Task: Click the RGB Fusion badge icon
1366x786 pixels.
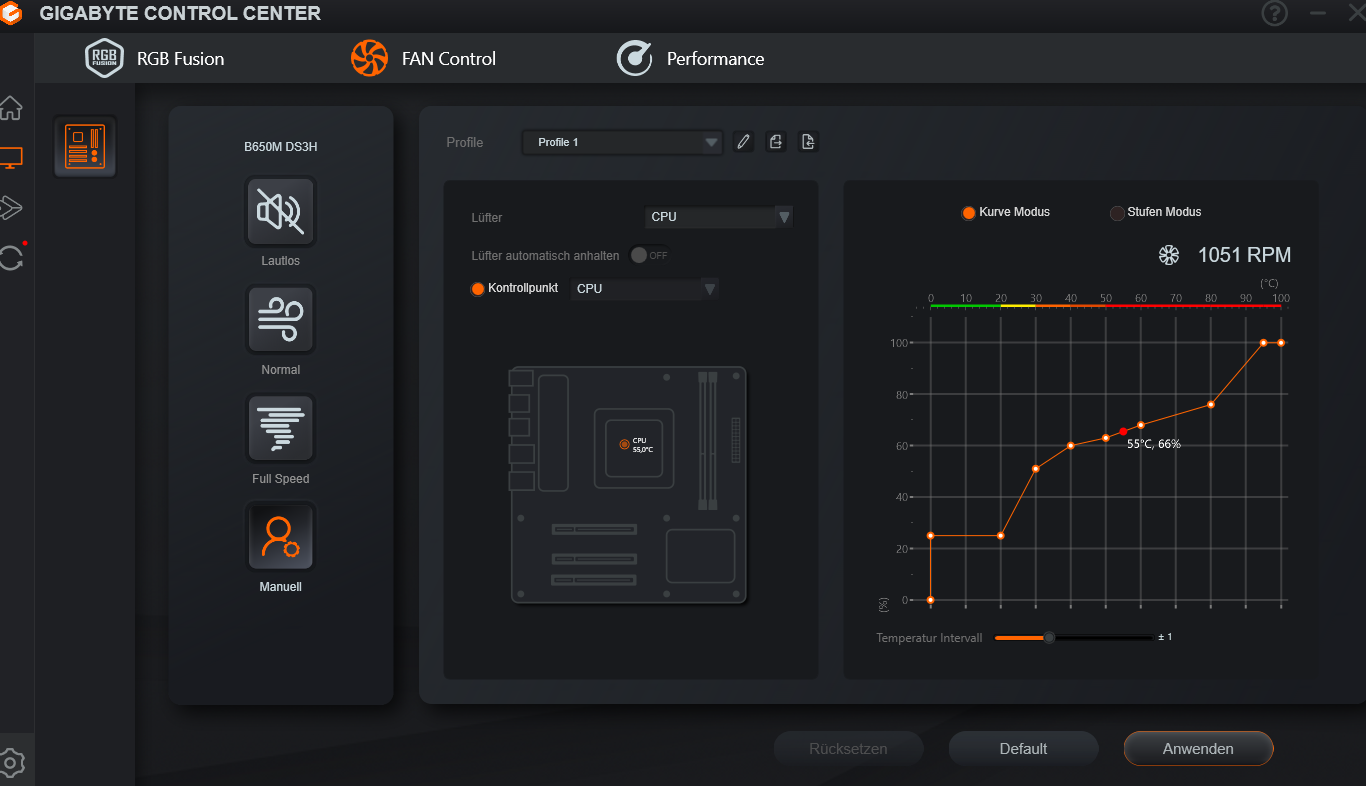Action: pyautogui.click(x=104, y=59)
